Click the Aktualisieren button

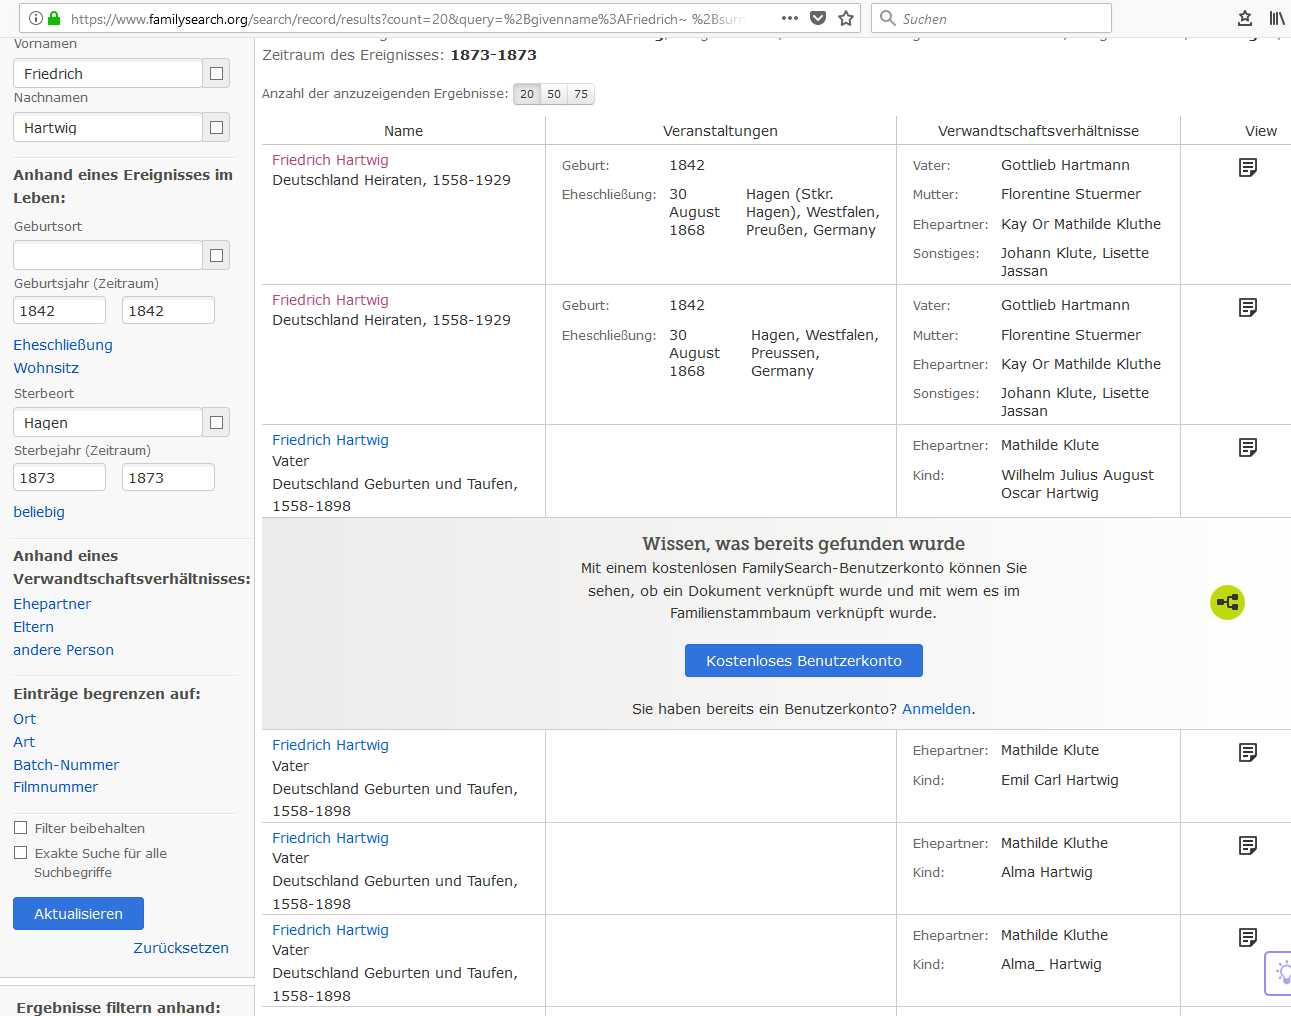(78, 914)
